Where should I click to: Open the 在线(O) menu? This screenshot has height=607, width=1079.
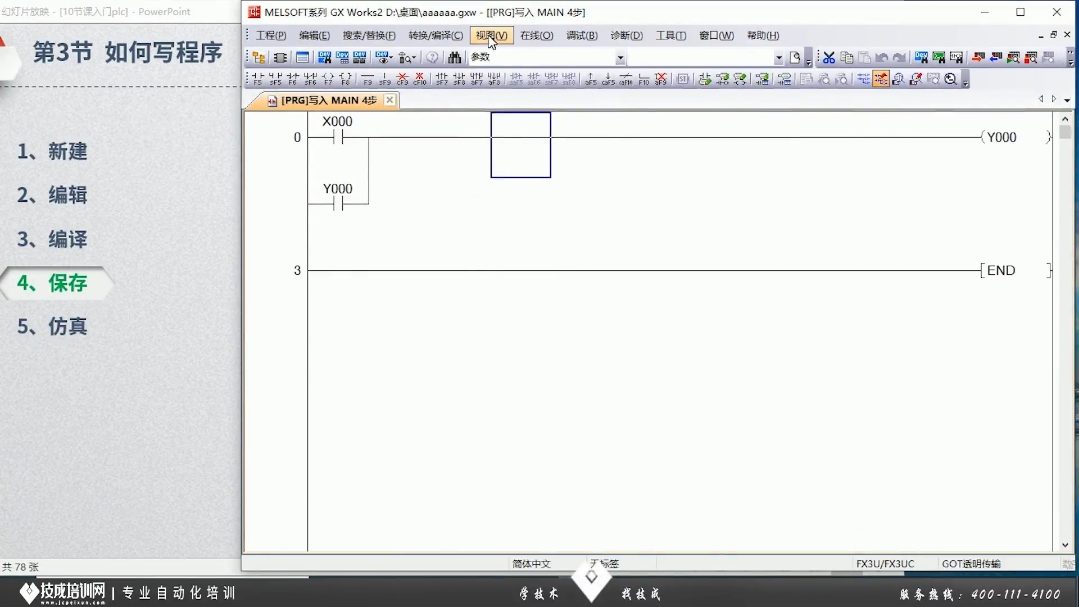click(x=537, y=35)
